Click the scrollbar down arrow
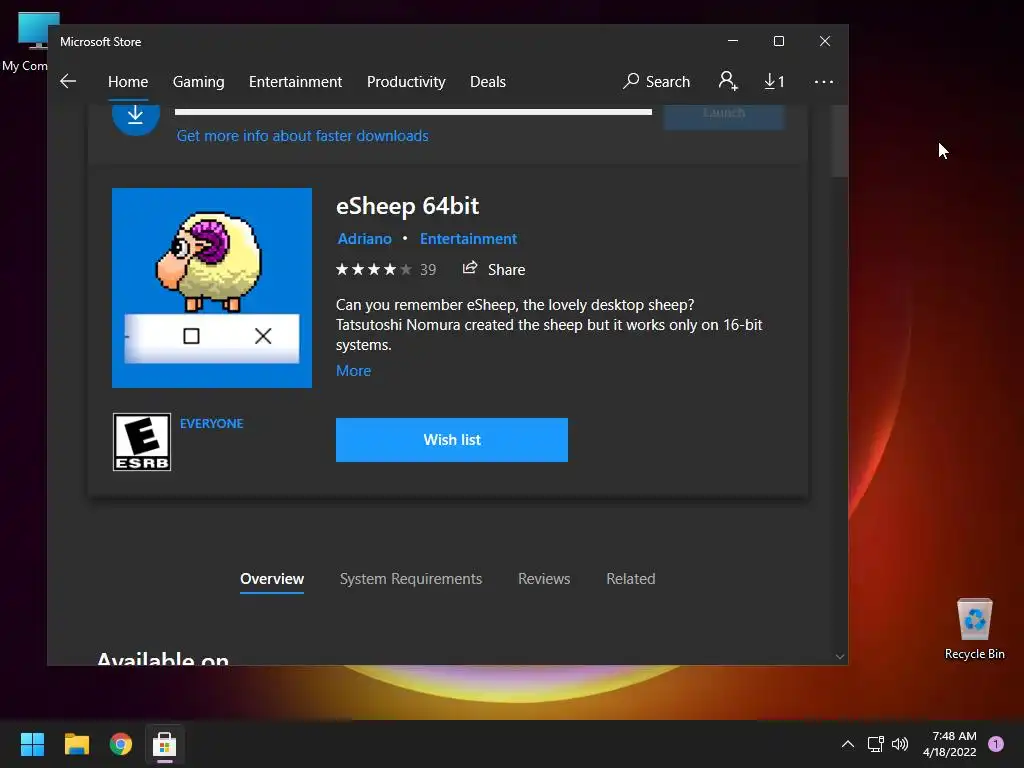The width and height of the screenshot is (1024, 768). 840,657
